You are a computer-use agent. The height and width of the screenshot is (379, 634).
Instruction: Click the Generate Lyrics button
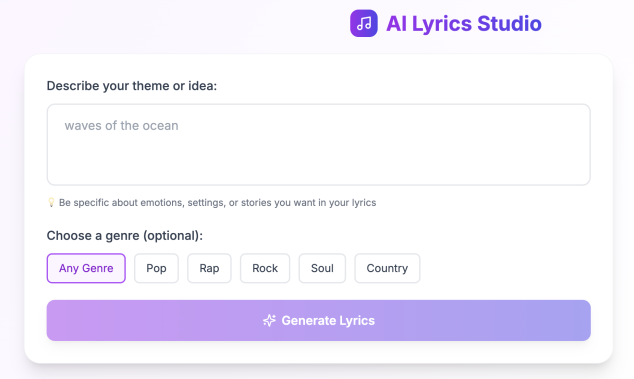[x=319, y=320]
